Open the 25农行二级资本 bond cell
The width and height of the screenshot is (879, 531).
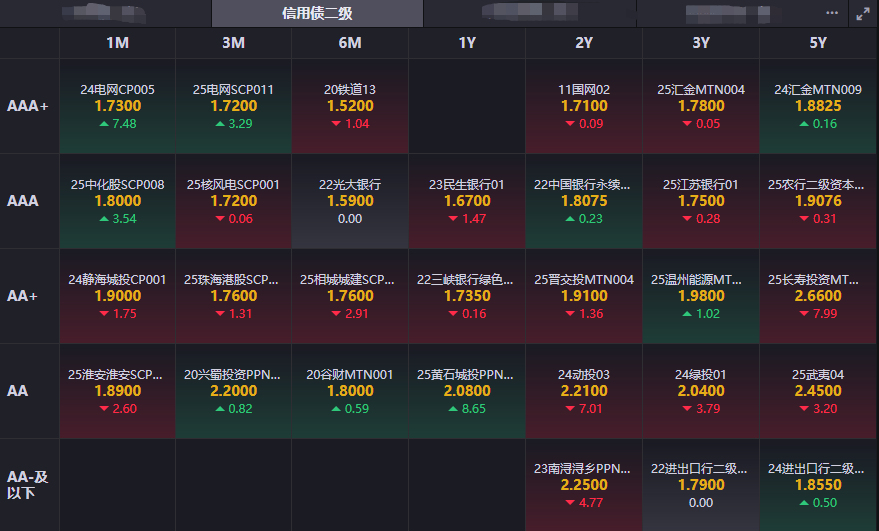[818, 201]
